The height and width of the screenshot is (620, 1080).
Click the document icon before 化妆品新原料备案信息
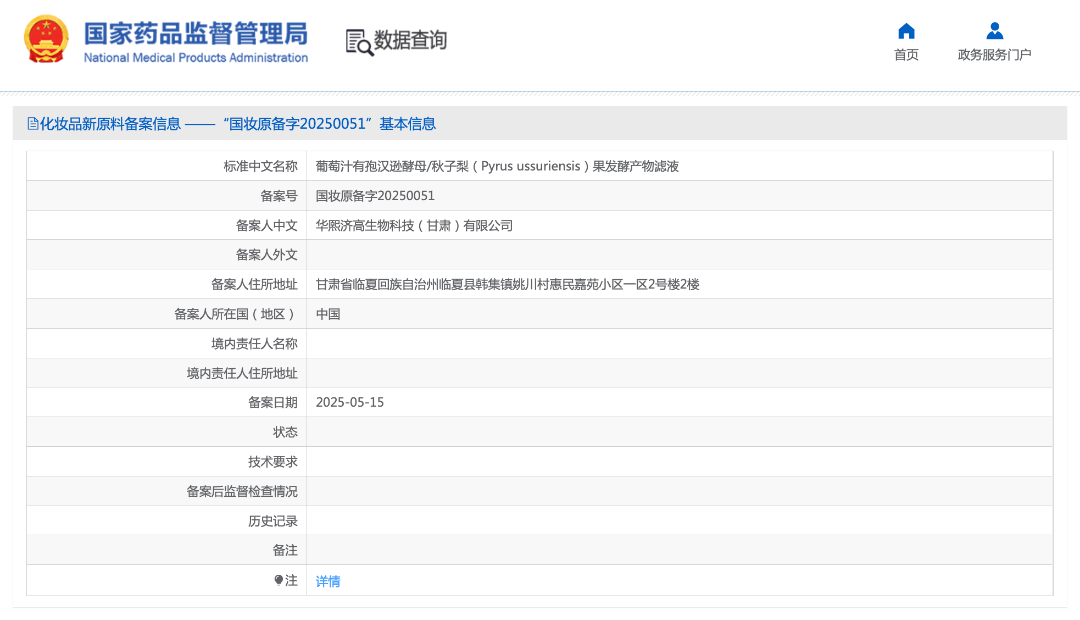pyautogui.click(x=32, y=124)
